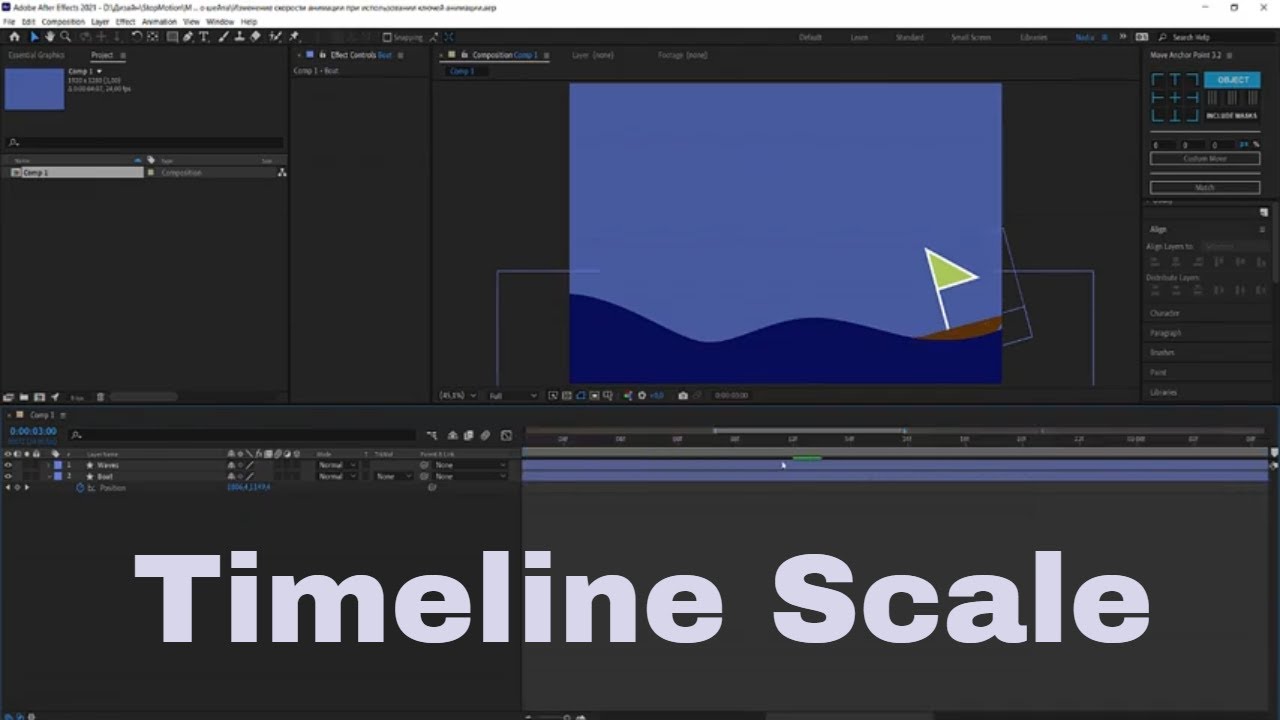Image resolution: width=1280 pixels, height=720 pixels.
Task: Select the Eraser tool
Action: [x=255, y=37]
